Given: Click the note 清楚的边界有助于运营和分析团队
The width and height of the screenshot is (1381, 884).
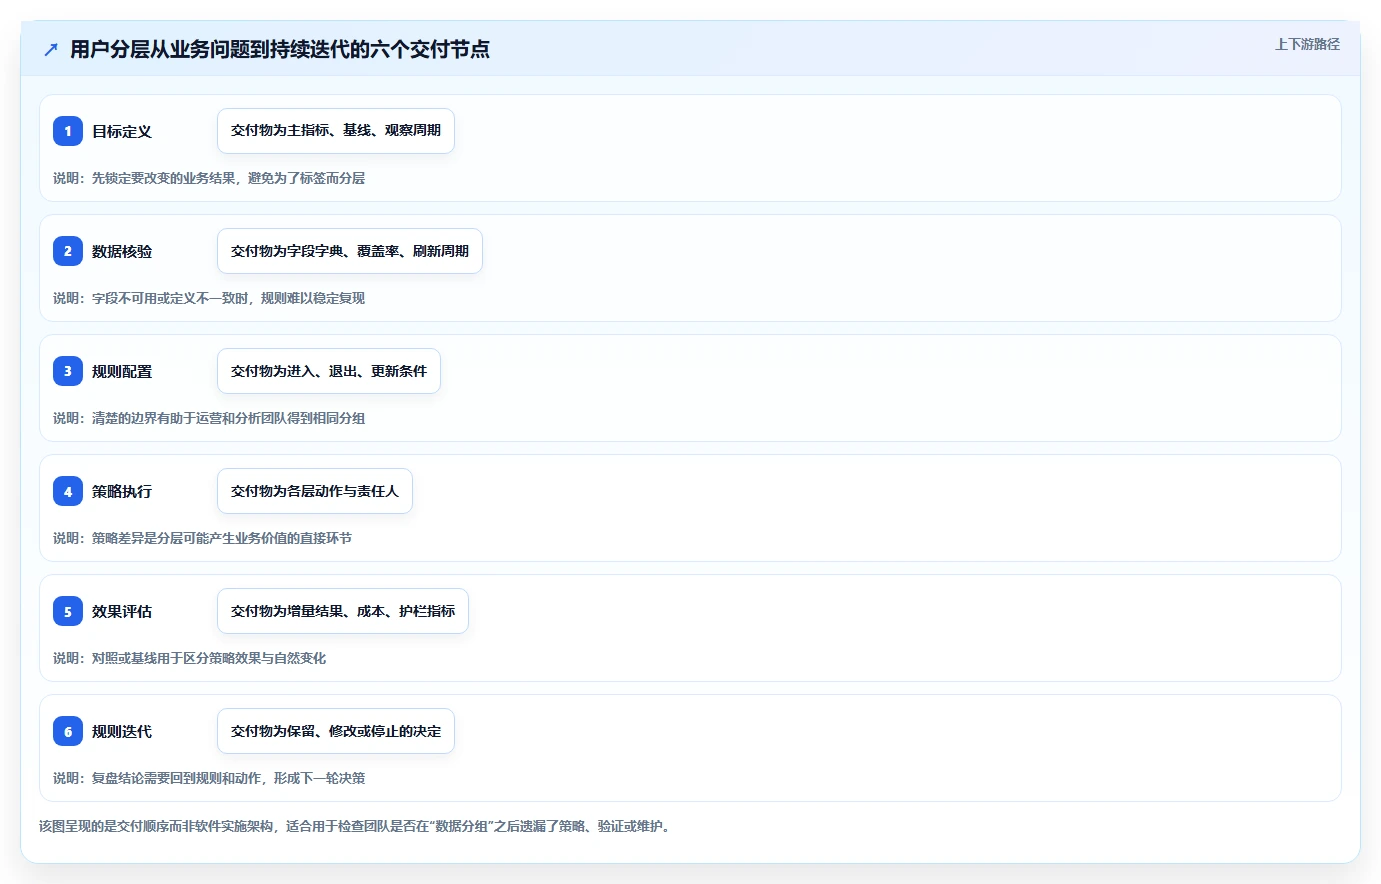Looking at the screenshot, I should point(209,418).
